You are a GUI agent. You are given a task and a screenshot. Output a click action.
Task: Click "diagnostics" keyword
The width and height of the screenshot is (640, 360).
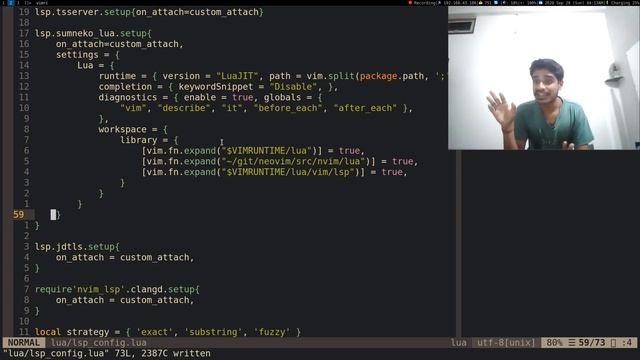(127, 98)
